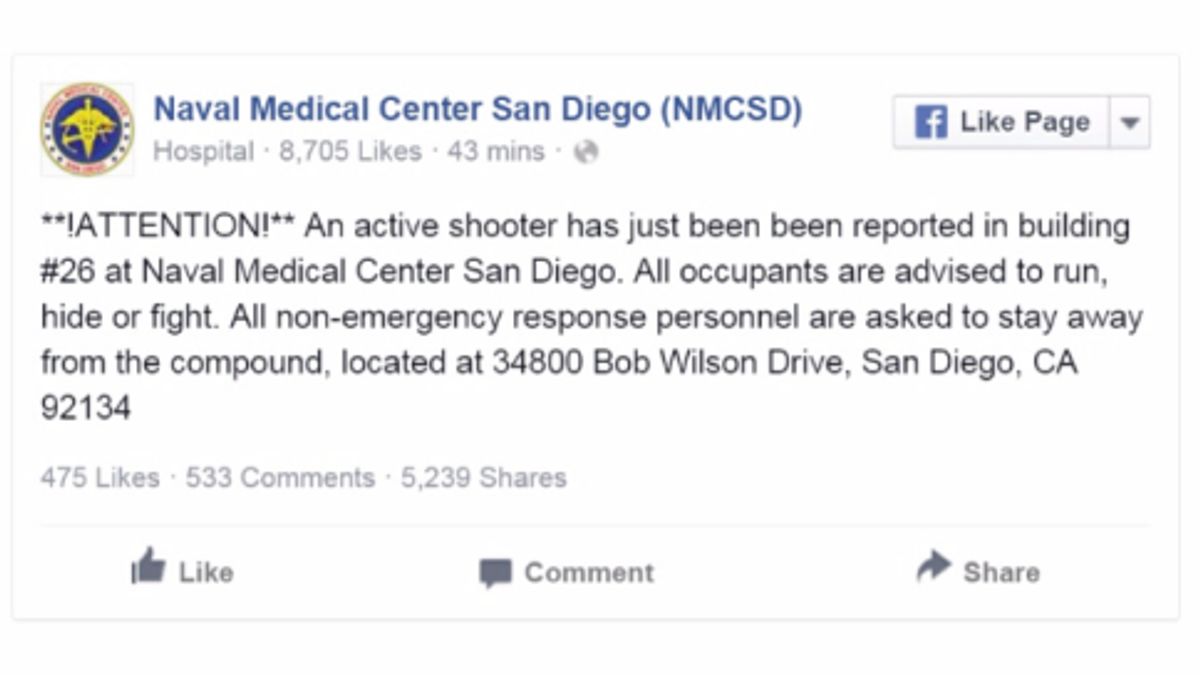Click the **!ATTENTION!** post text
The width and height of the screenshot is (1200, 675).
(168, 227)
